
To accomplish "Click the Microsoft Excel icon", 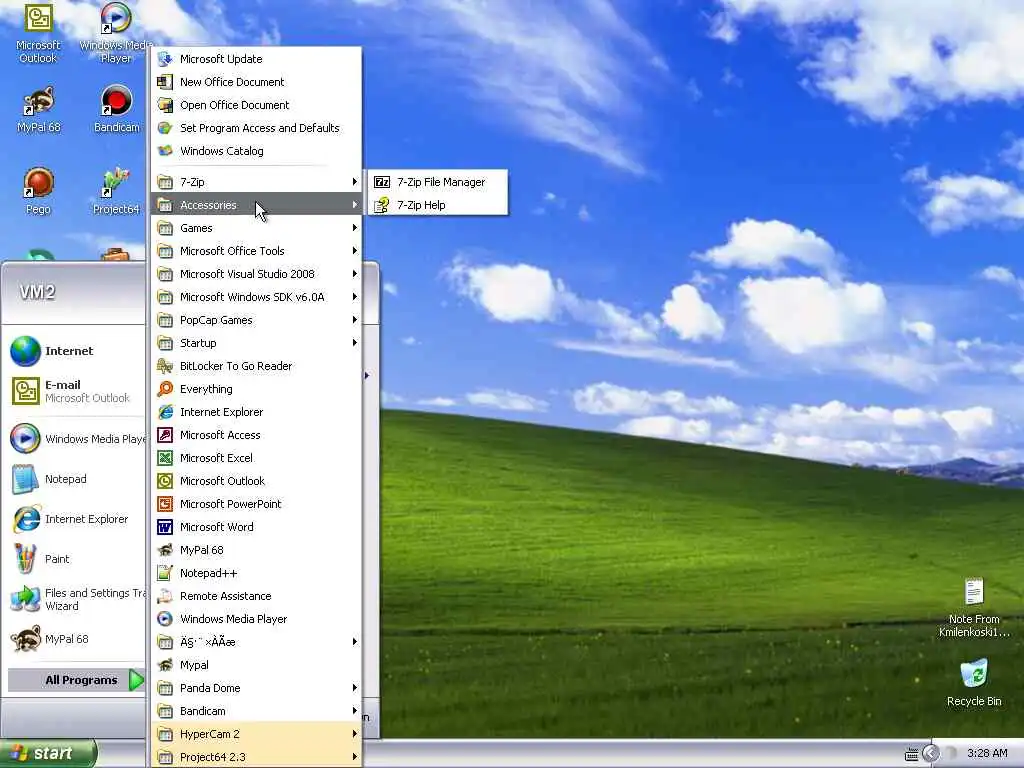I will pyautogui.click(x=165, y=458).
